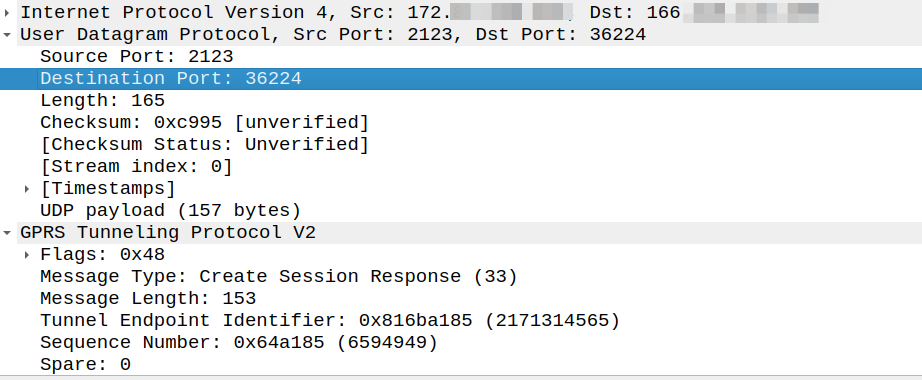Click the Timestamps label
922x380 pixels.
[x=108, y=189]
